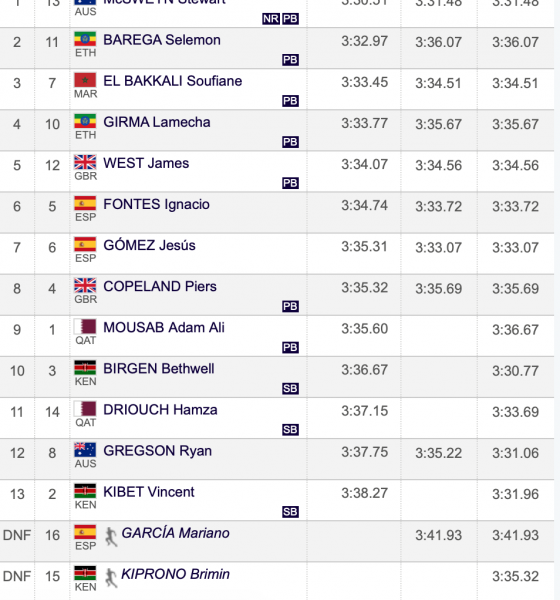Click the Qatar flag beside MOUSAB Adam Ali
560x600 pixels.
pyautogui.click(x=85, y=326)
